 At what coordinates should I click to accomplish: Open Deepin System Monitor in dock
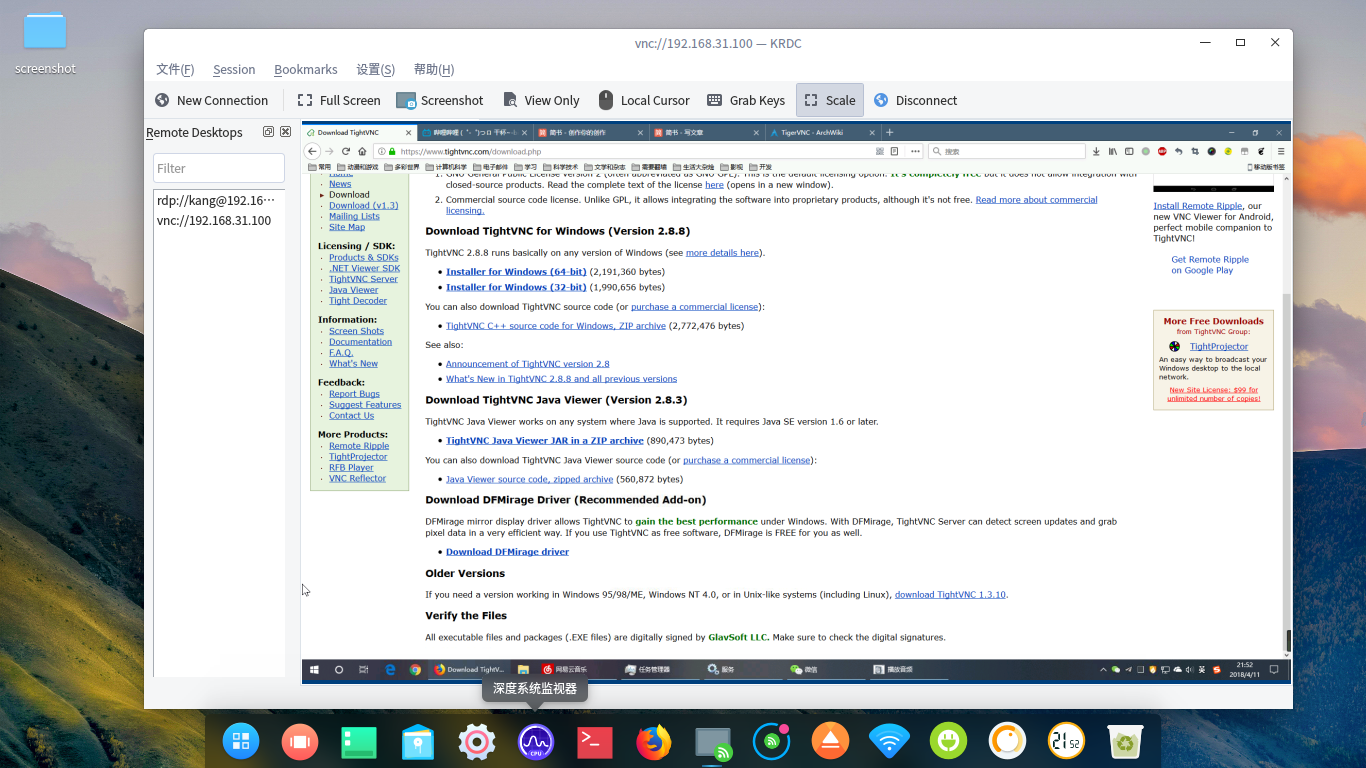pos(535,741)
